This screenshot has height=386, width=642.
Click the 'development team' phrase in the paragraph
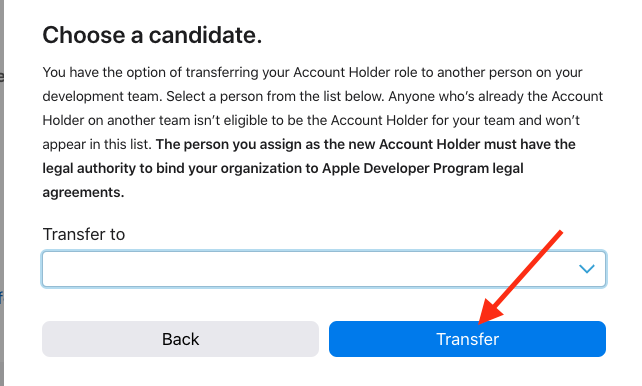tap(101, 97)
